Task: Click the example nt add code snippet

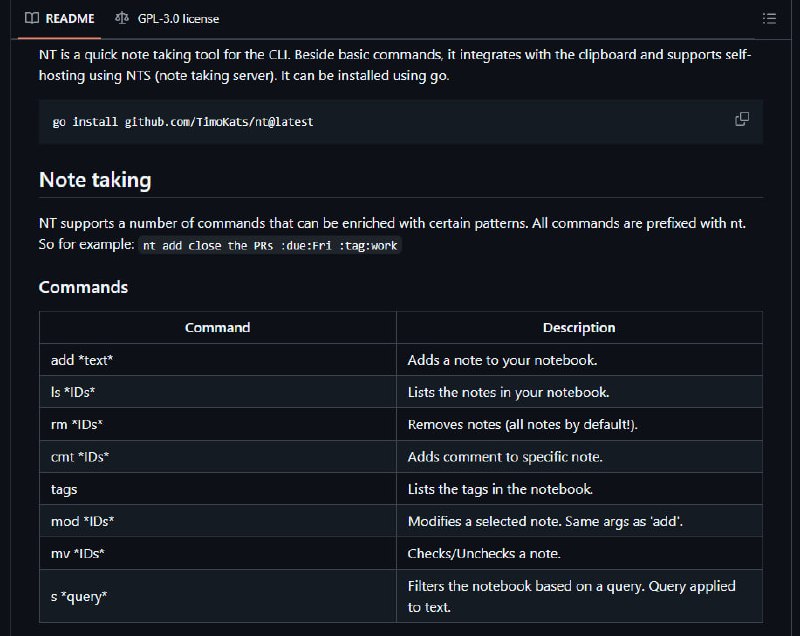Action: pos(270,245)
